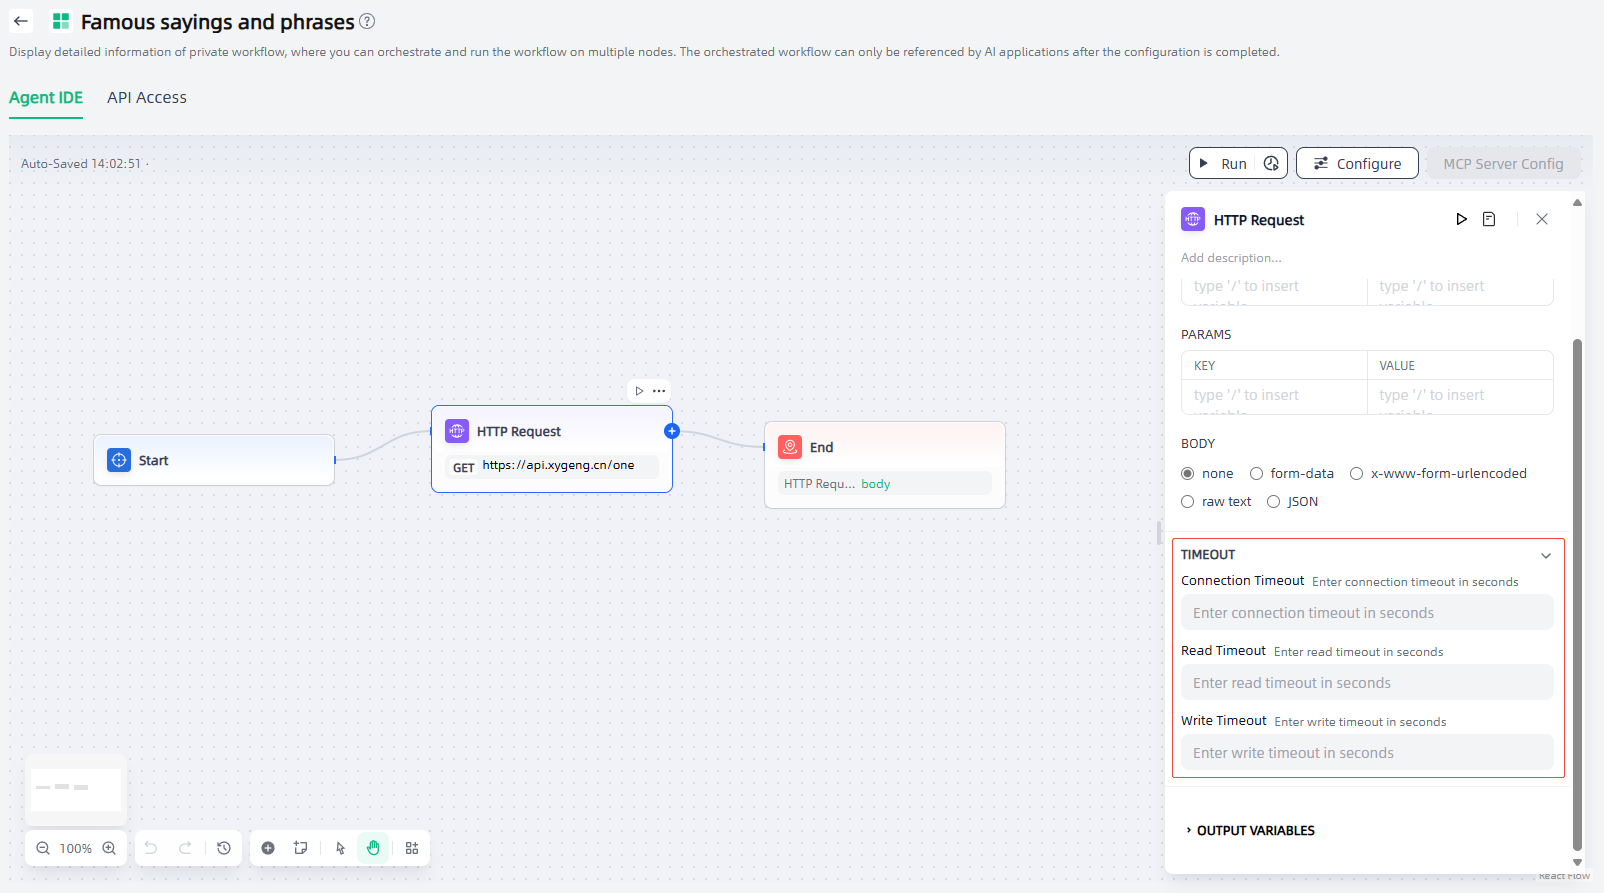
Task: Open the HTTP Request node more options menu
Action: pyautogui.click(x=659, y=391)
